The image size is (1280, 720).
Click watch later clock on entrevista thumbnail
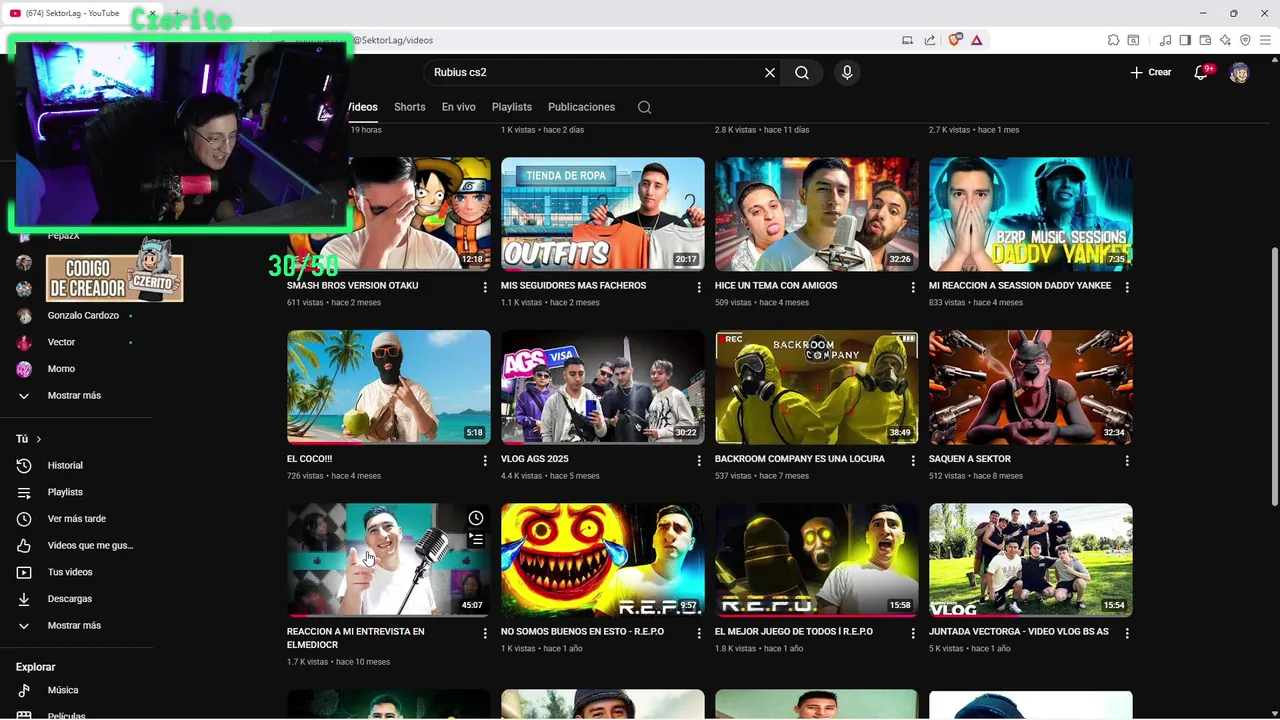[x=476, y=518]
